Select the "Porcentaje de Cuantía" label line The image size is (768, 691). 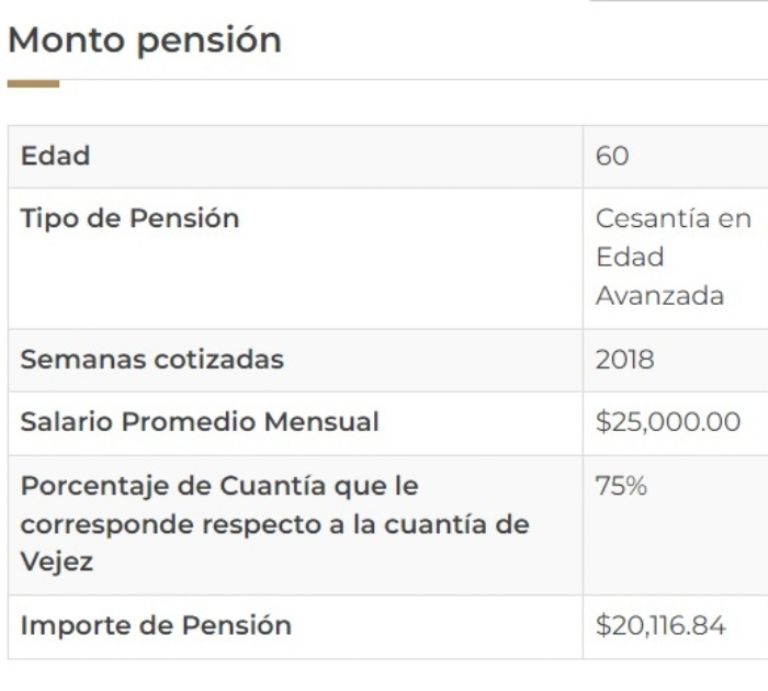220,486
